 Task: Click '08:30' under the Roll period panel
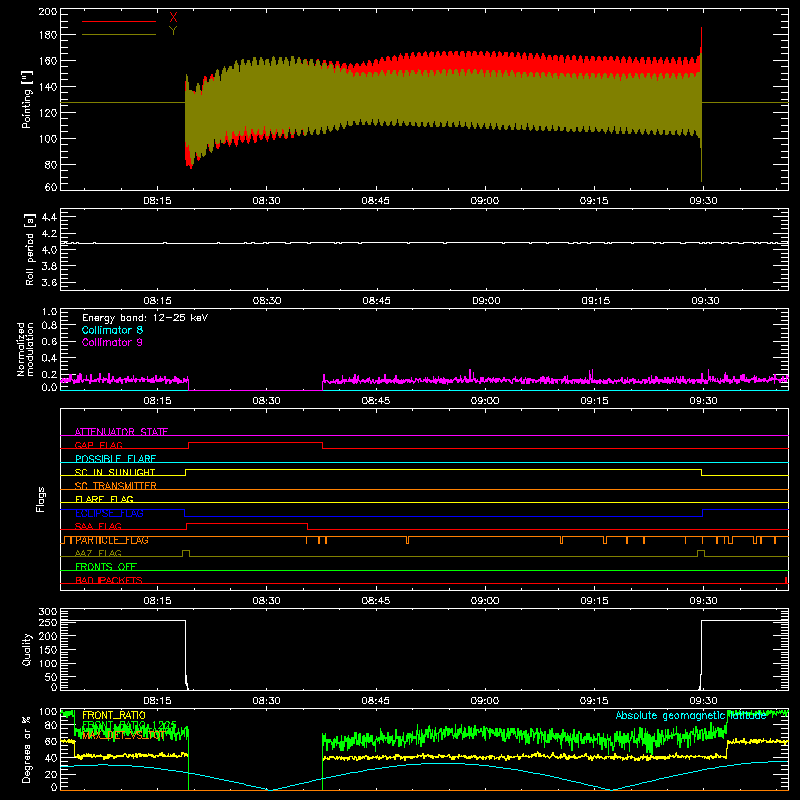pos(267,301)
